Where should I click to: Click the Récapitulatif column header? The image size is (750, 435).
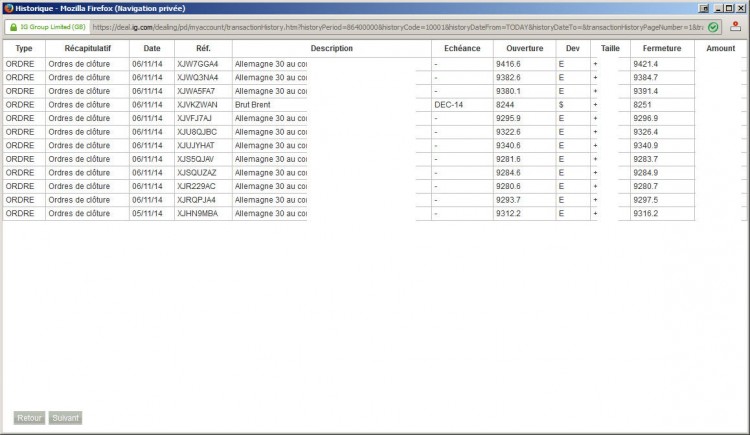coord(88,48)
